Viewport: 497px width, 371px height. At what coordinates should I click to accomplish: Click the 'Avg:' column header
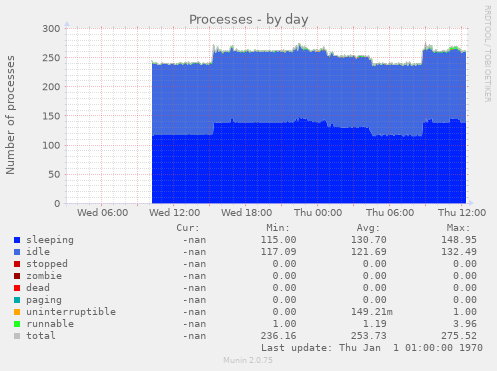coord(368,228)
